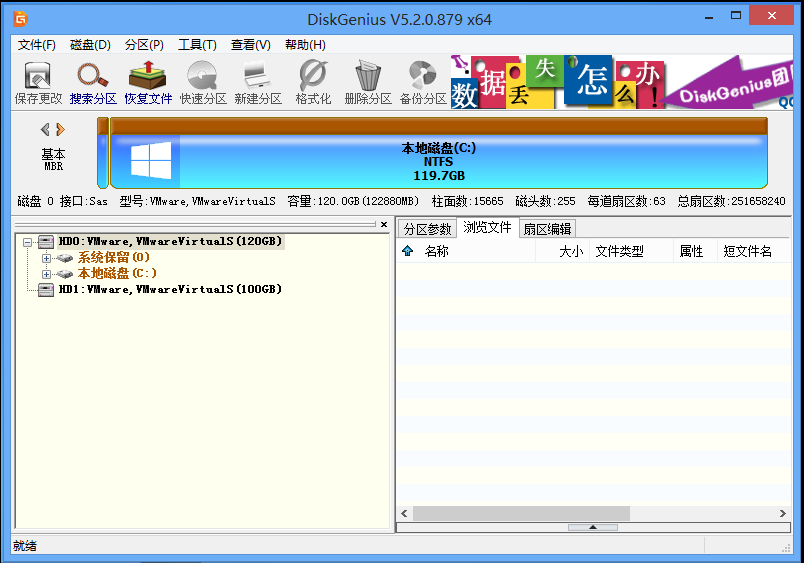
Task: Select the 格式化 format tool
Action: click(x=313, y=83)
